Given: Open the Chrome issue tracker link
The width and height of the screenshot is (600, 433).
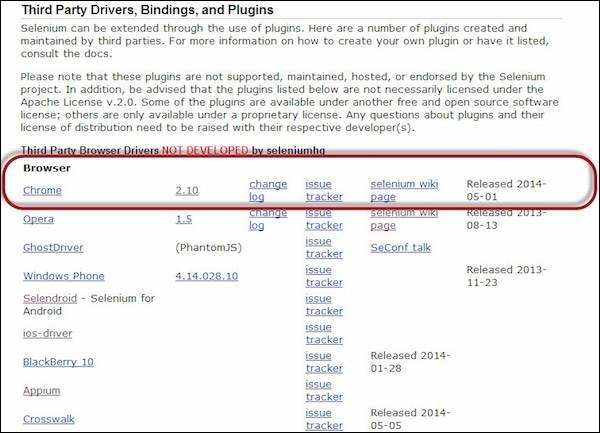Looking at the screenshot, I should pos(324,190).
